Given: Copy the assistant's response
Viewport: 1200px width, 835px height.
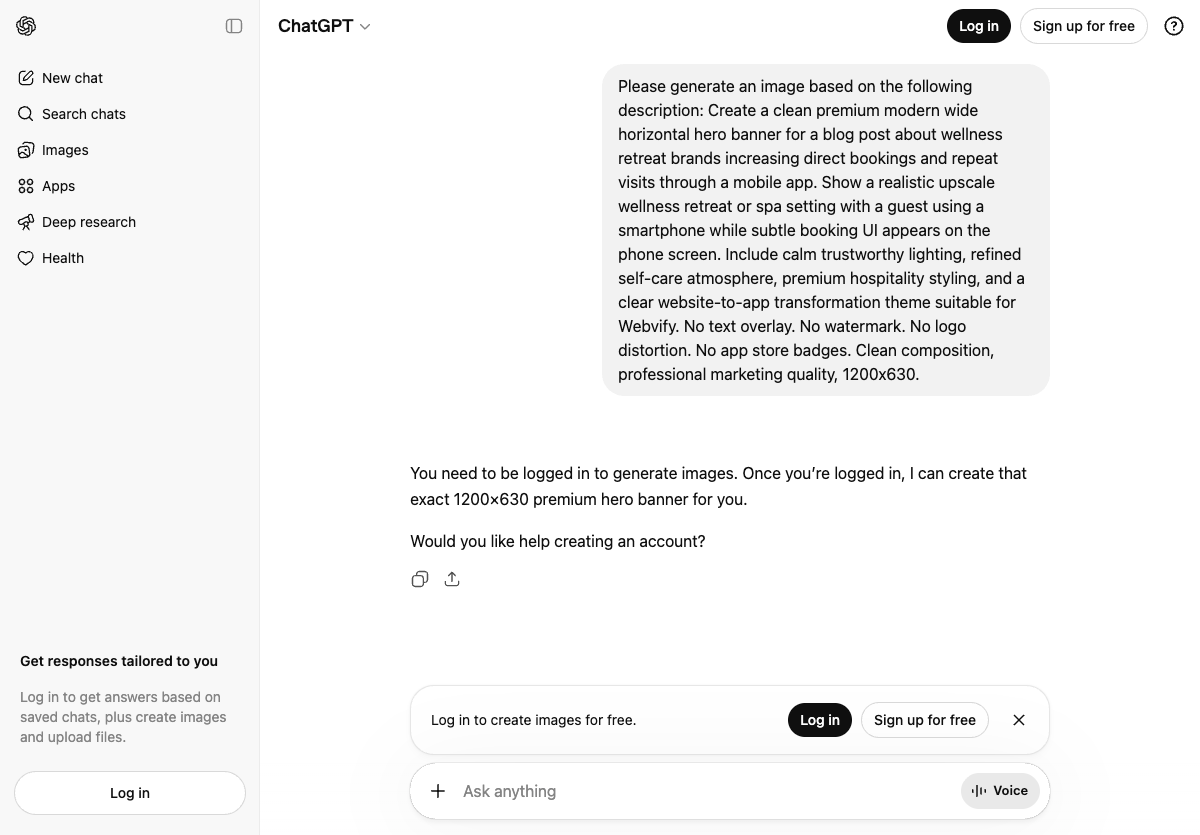Looking at the screenshot, I should [x=420, y=579].
